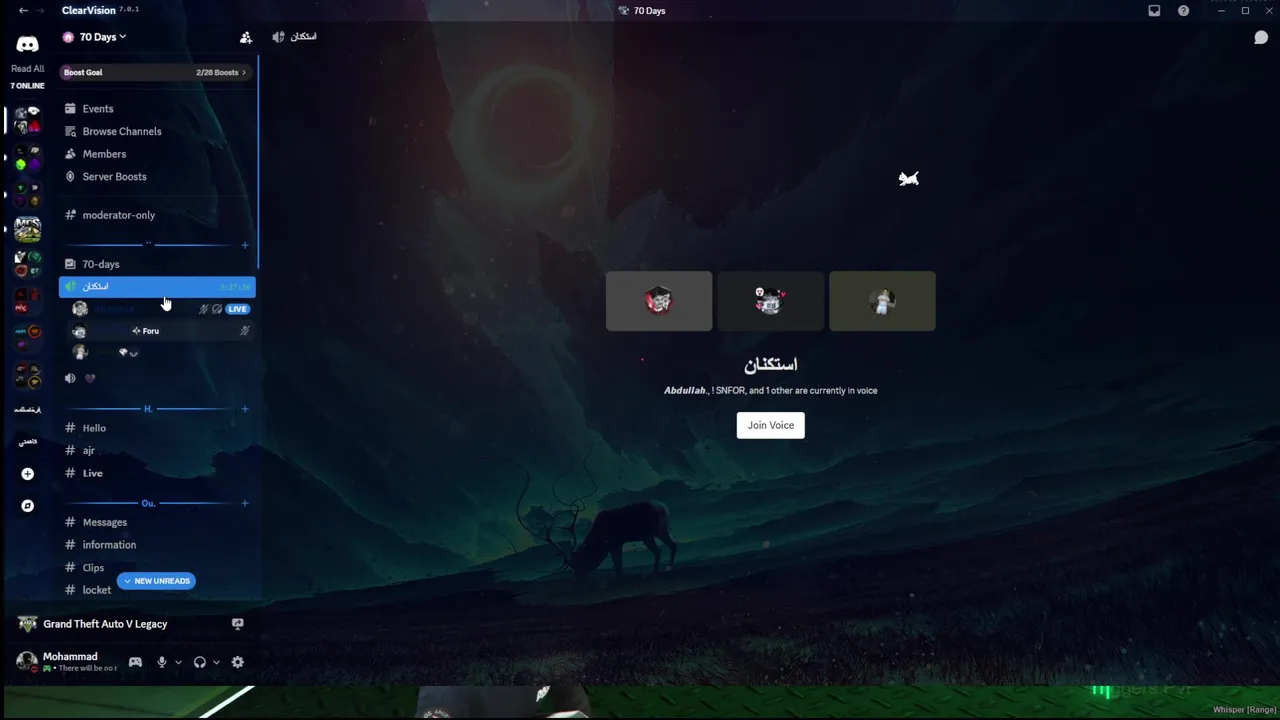Click Join Voice button
1280x720 pixels.
coord(770,425)
